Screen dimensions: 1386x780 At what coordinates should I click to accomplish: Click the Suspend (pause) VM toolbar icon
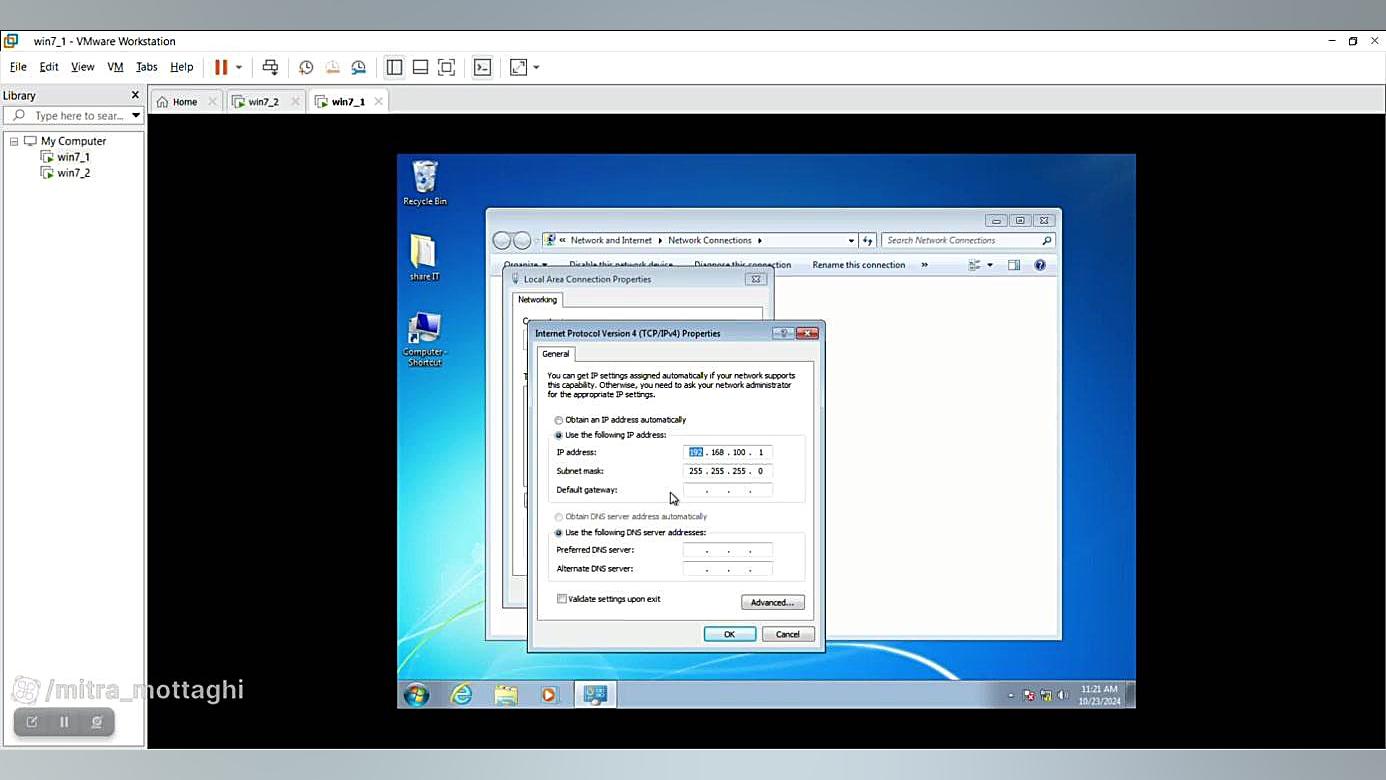point(221,67)
